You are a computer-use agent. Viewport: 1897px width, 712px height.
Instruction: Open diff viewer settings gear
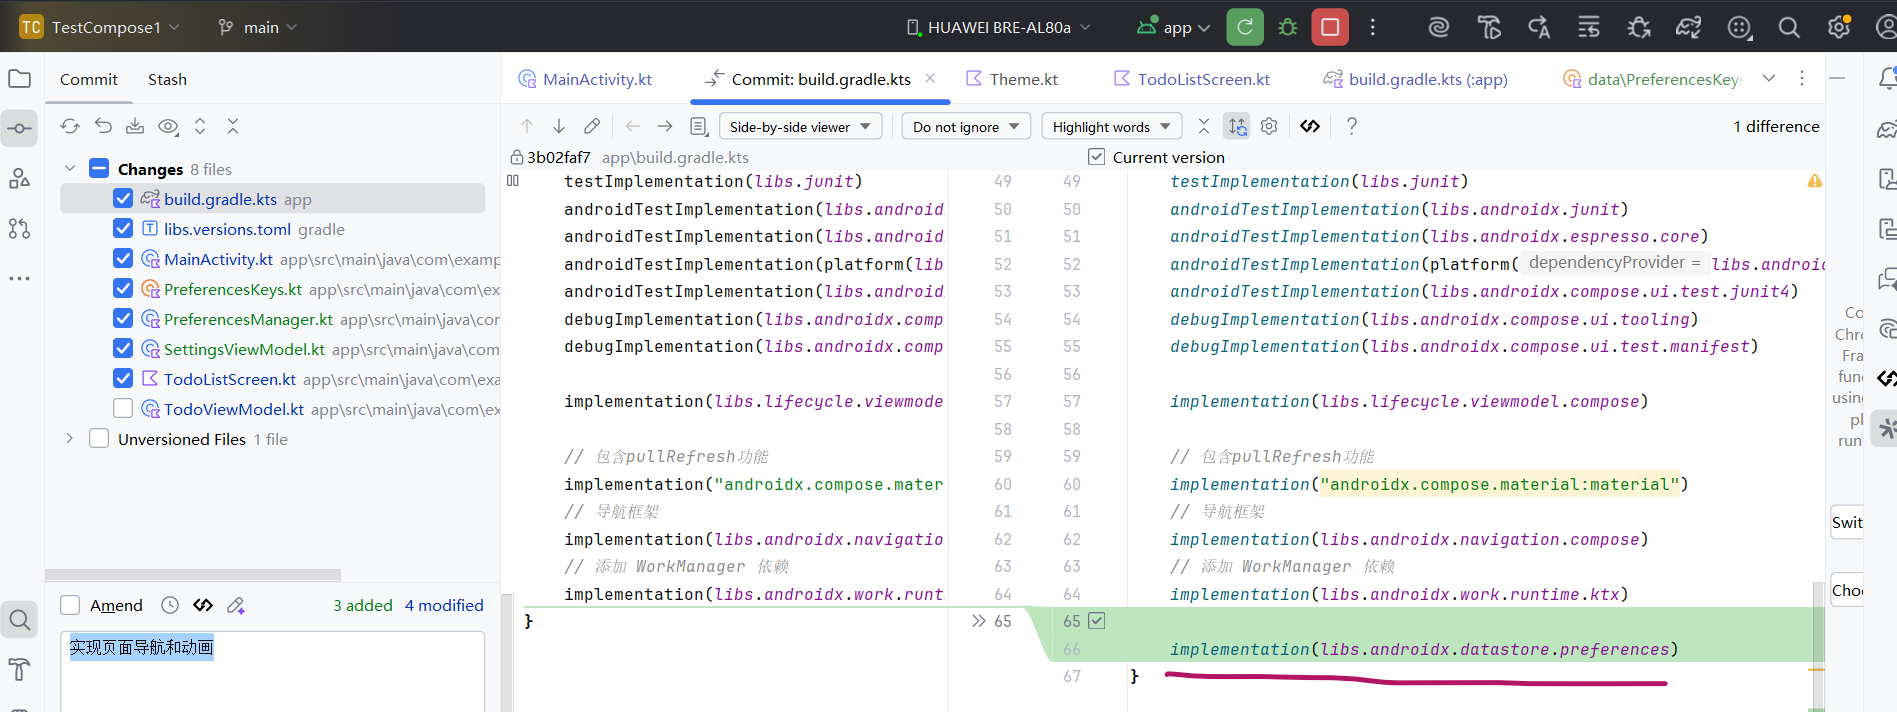(x=1269, y=126)
